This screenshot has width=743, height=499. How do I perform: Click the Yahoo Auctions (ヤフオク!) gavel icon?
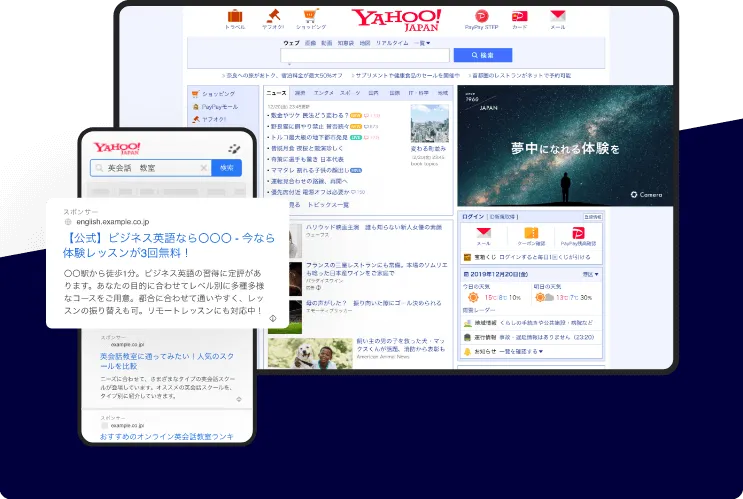pyautogui.click(x=272, y=17)
